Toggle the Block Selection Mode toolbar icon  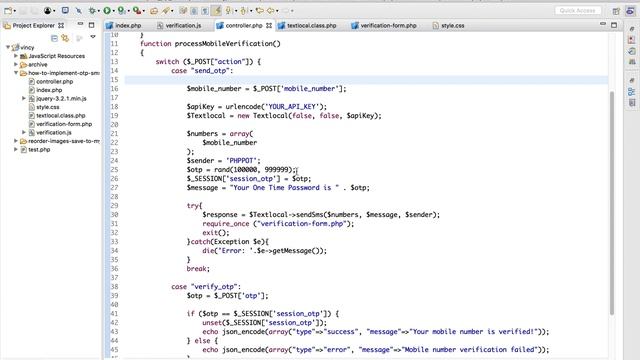(x=194, y=11)
